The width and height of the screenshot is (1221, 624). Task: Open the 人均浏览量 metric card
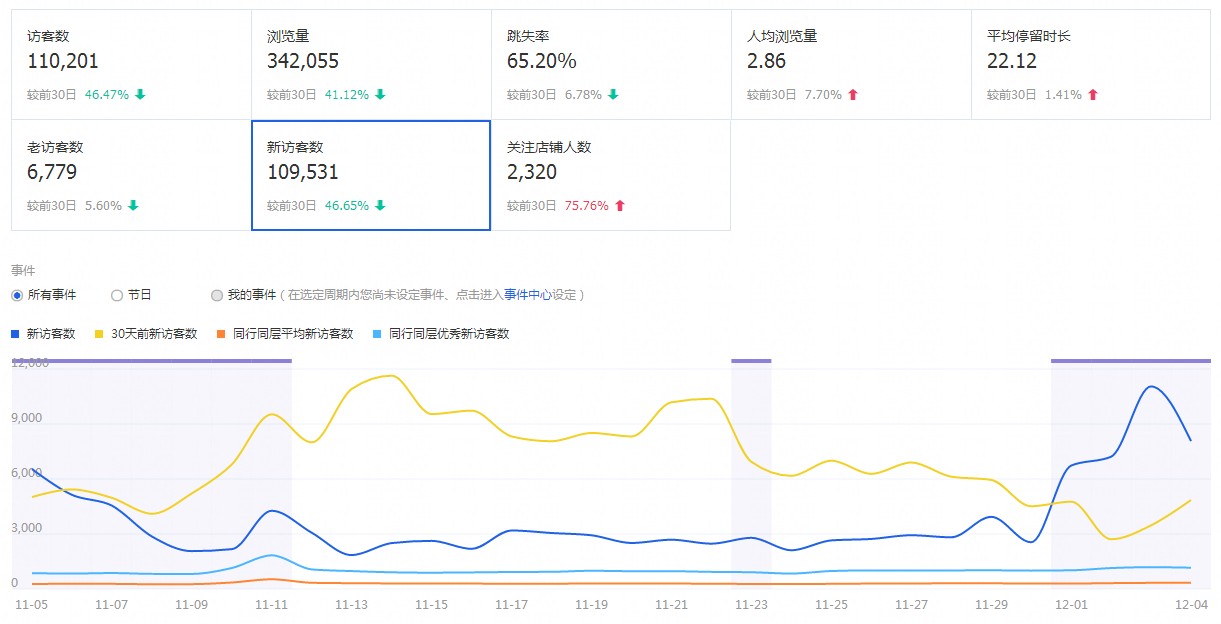click(851, 65)
